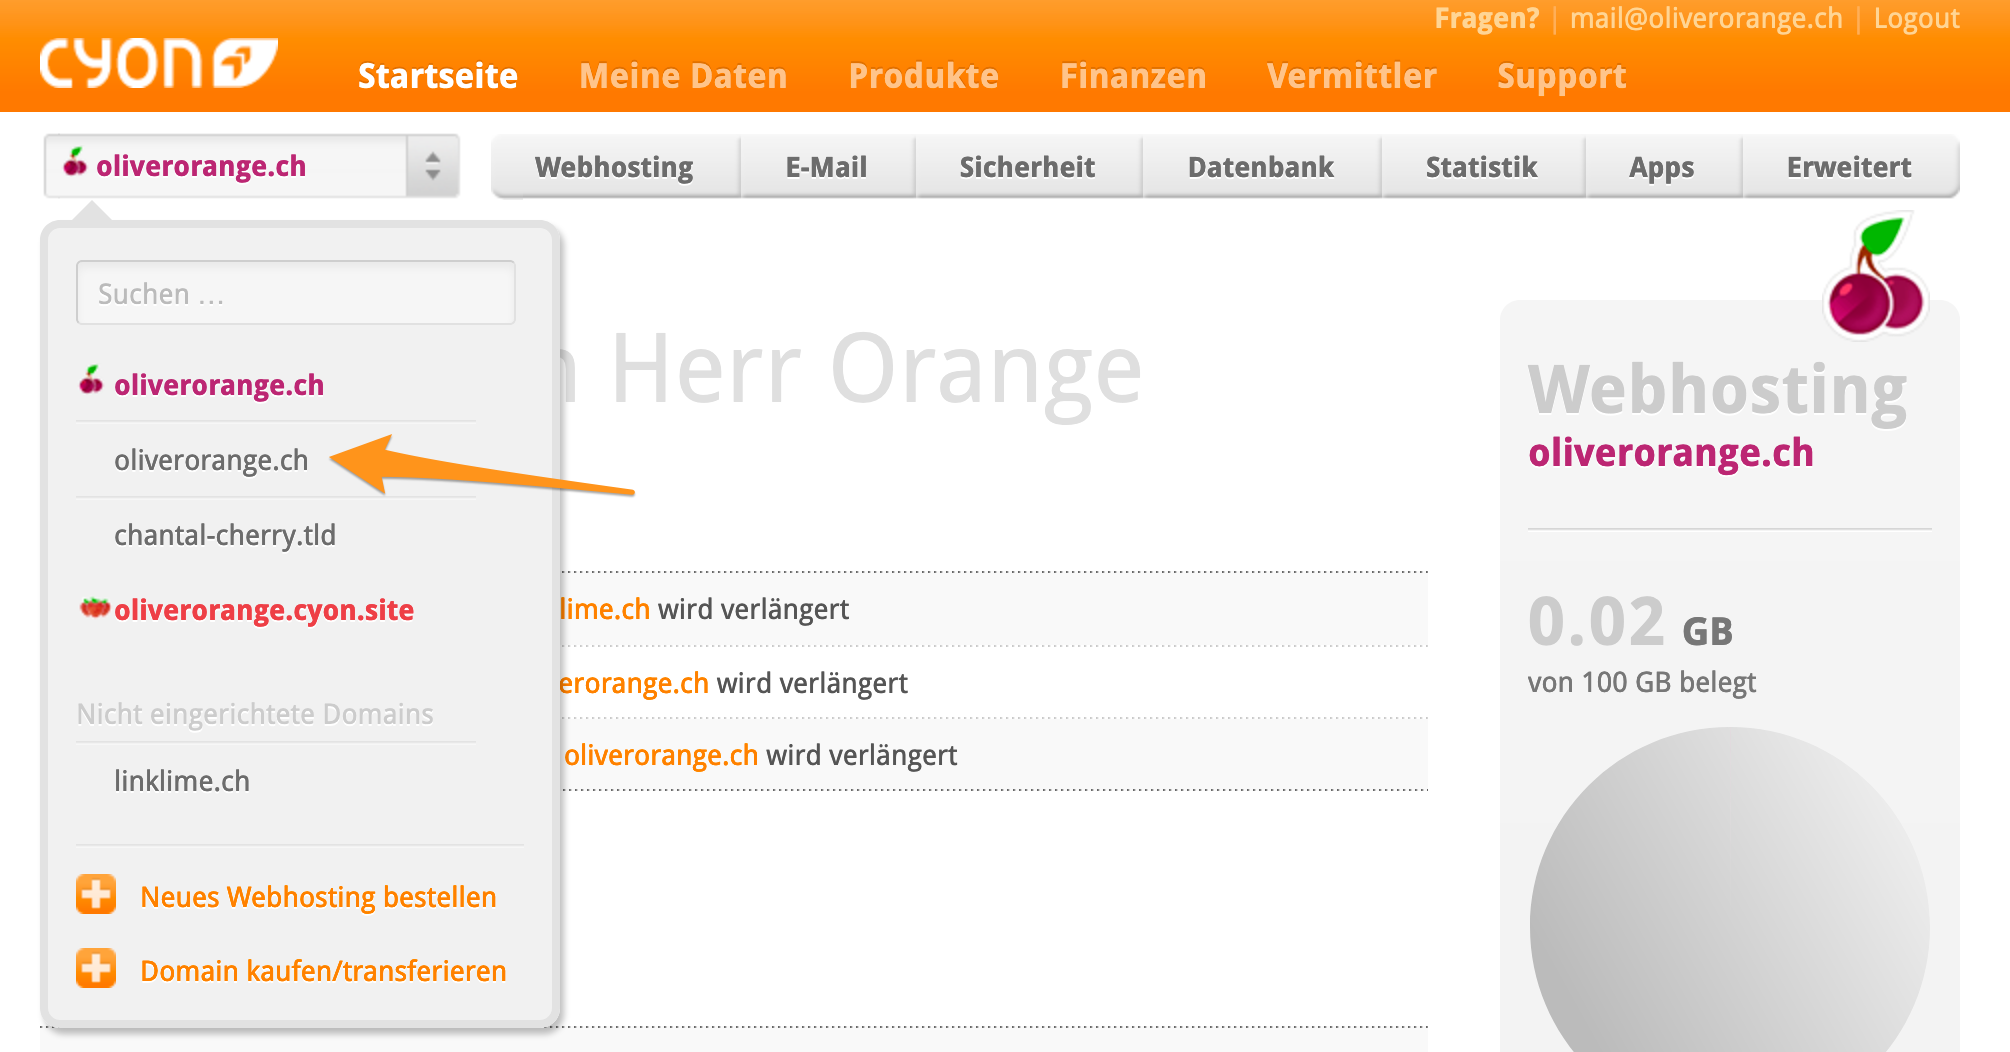
Task: Click the 'Nicht eingerichtete Domains' label
Action: 255,714
